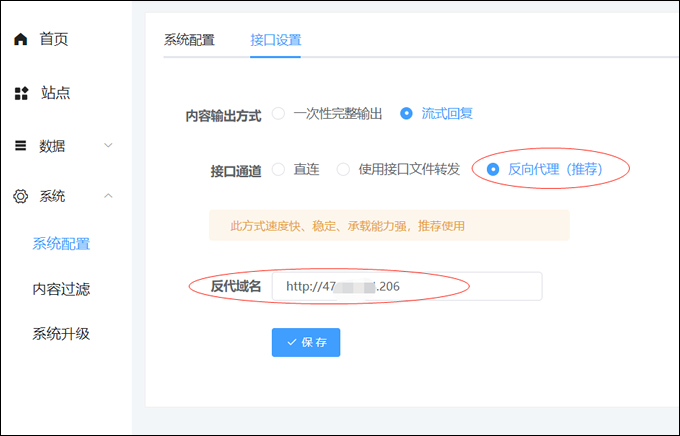Image resolution: width=680 pixels, height=436 pixels.
Task: Select the 一次性完整输出 radio option
Action: click(278, 114)
